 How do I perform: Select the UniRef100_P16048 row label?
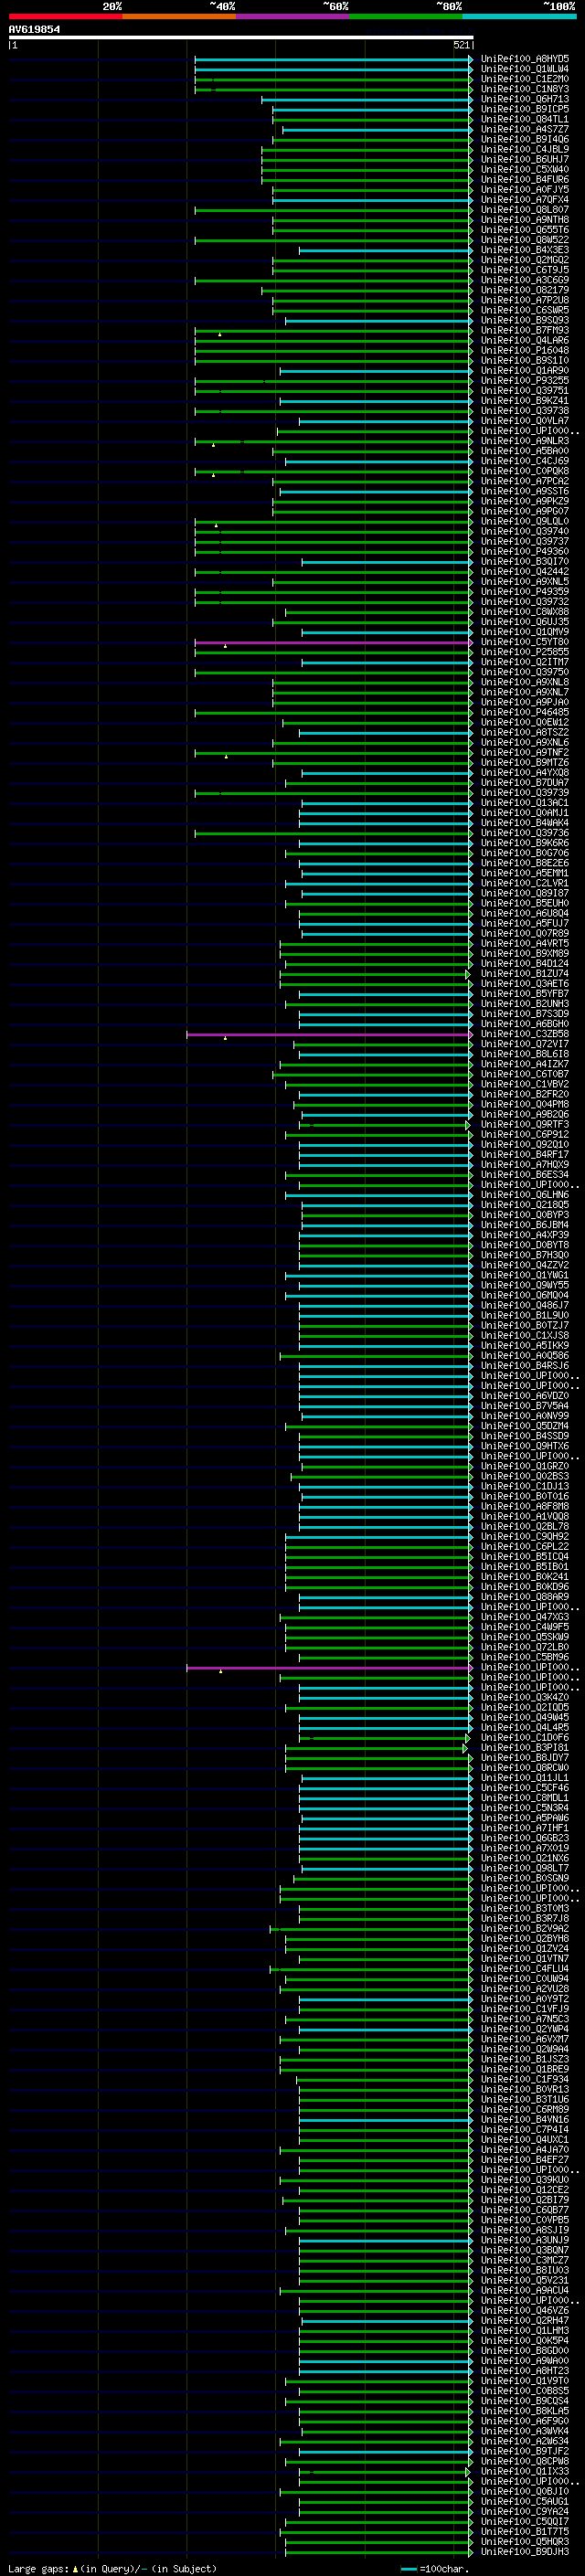coord(525,350)
